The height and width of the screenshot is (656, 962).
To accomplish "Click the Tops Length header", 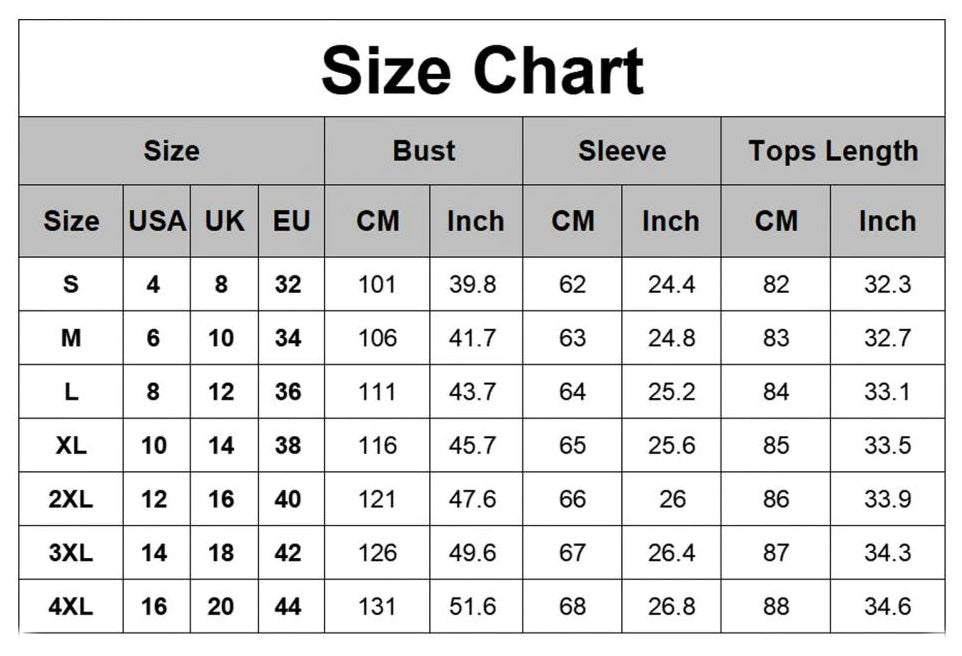I will pyautogui.click(x=833, y=151).
